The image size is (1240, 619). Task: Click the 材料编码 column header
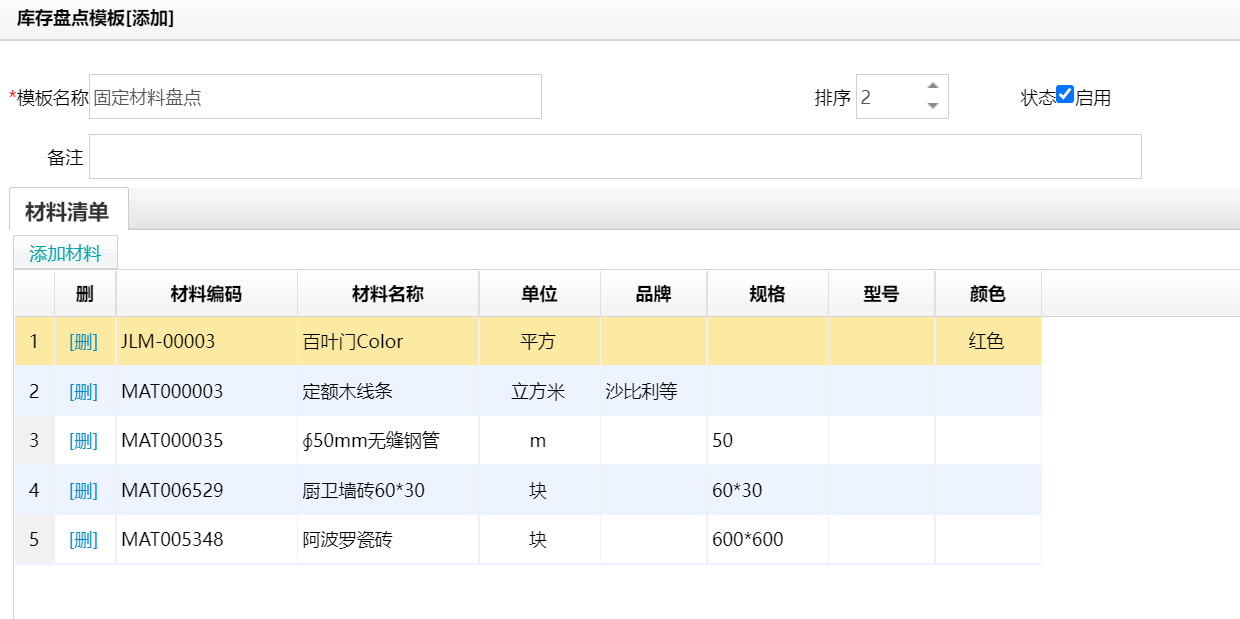point(206,294)
